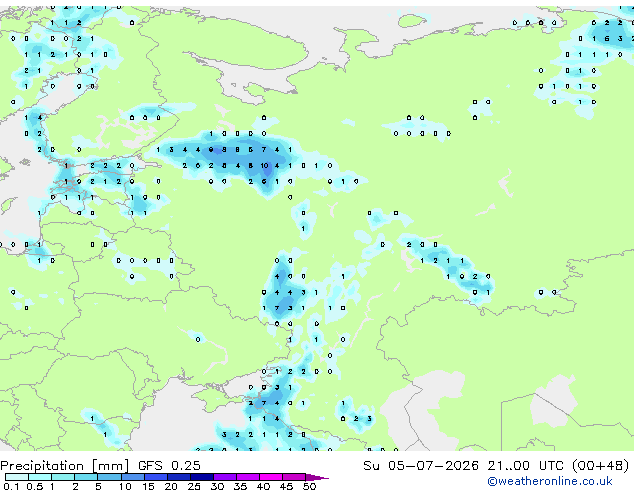This screenshot has height=490, width=634.
Task: Click the '25' legend scale label
Action: coord(194,486)
